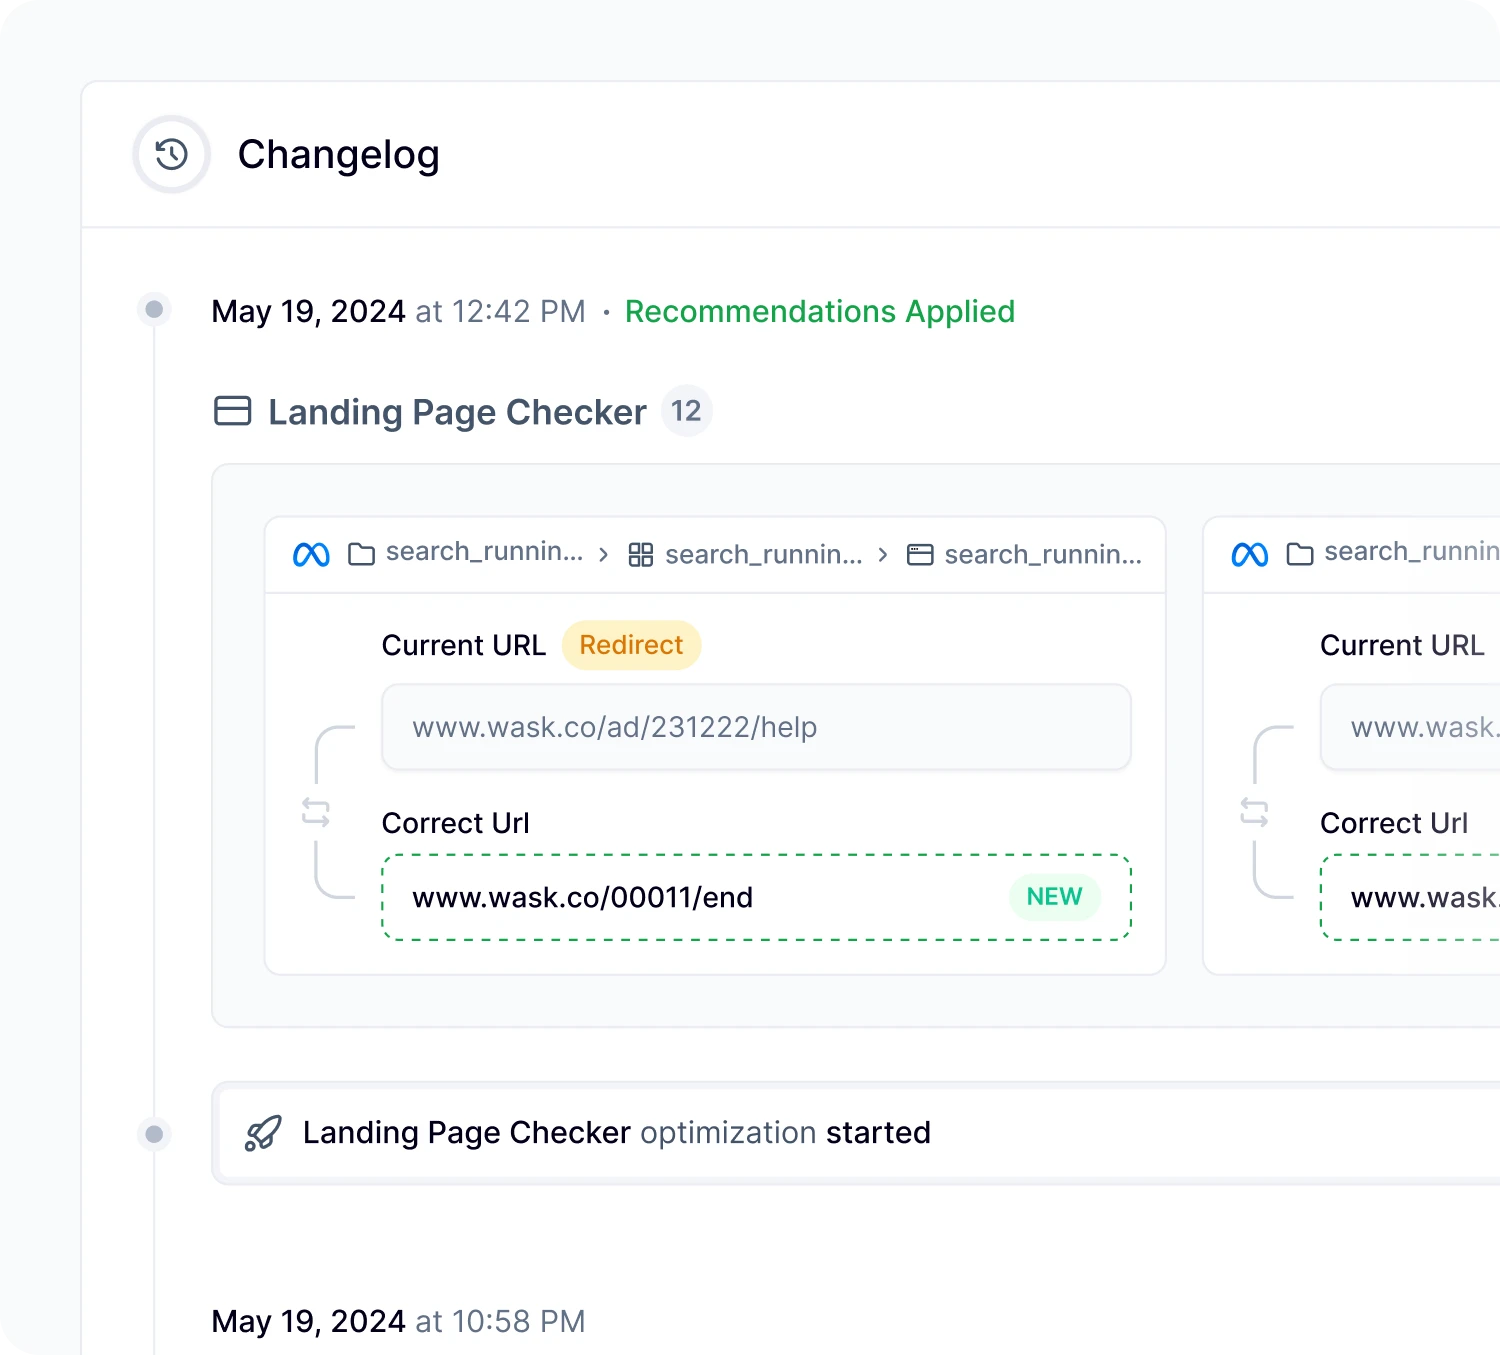Click the green NEW badge

(1054, 897)
